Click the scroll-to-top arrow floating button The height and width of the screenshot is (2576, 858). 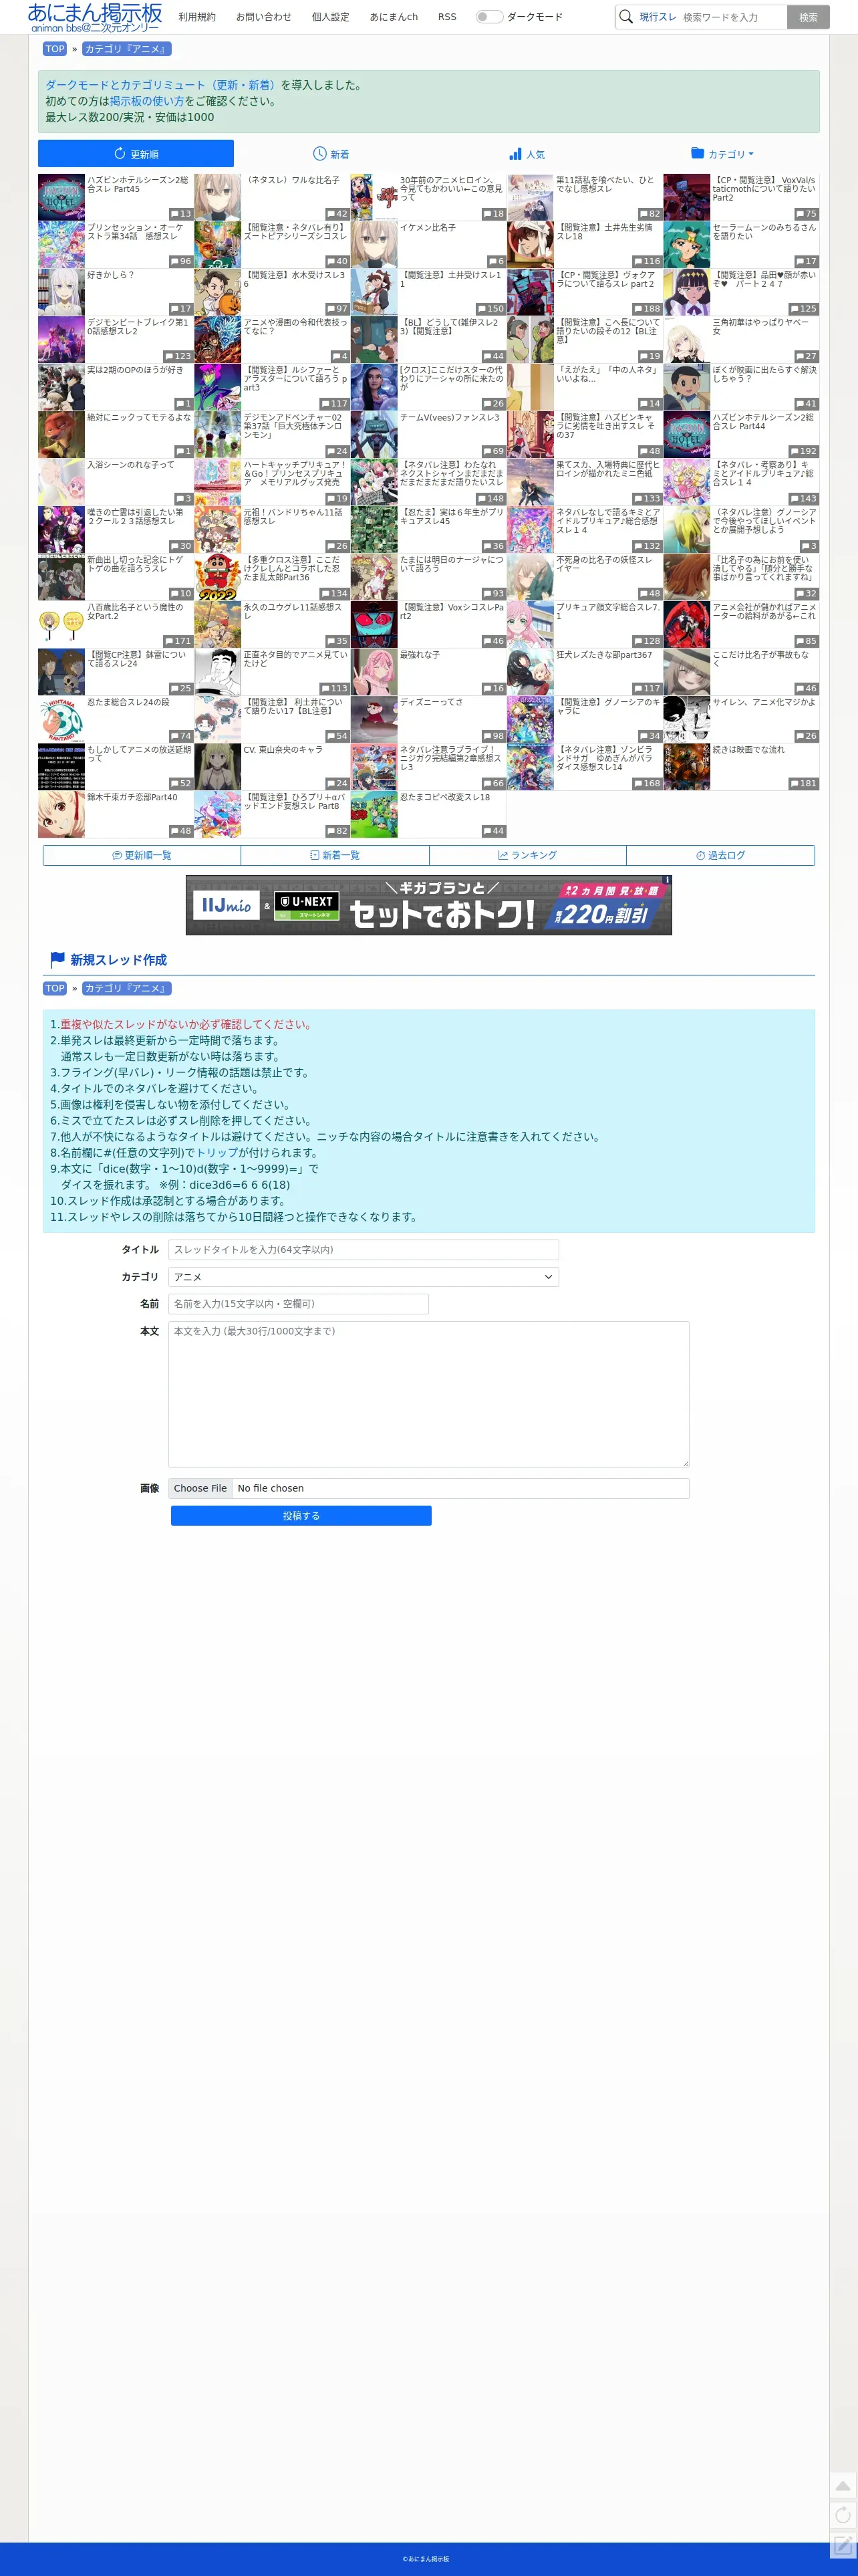pos(843,2486)
